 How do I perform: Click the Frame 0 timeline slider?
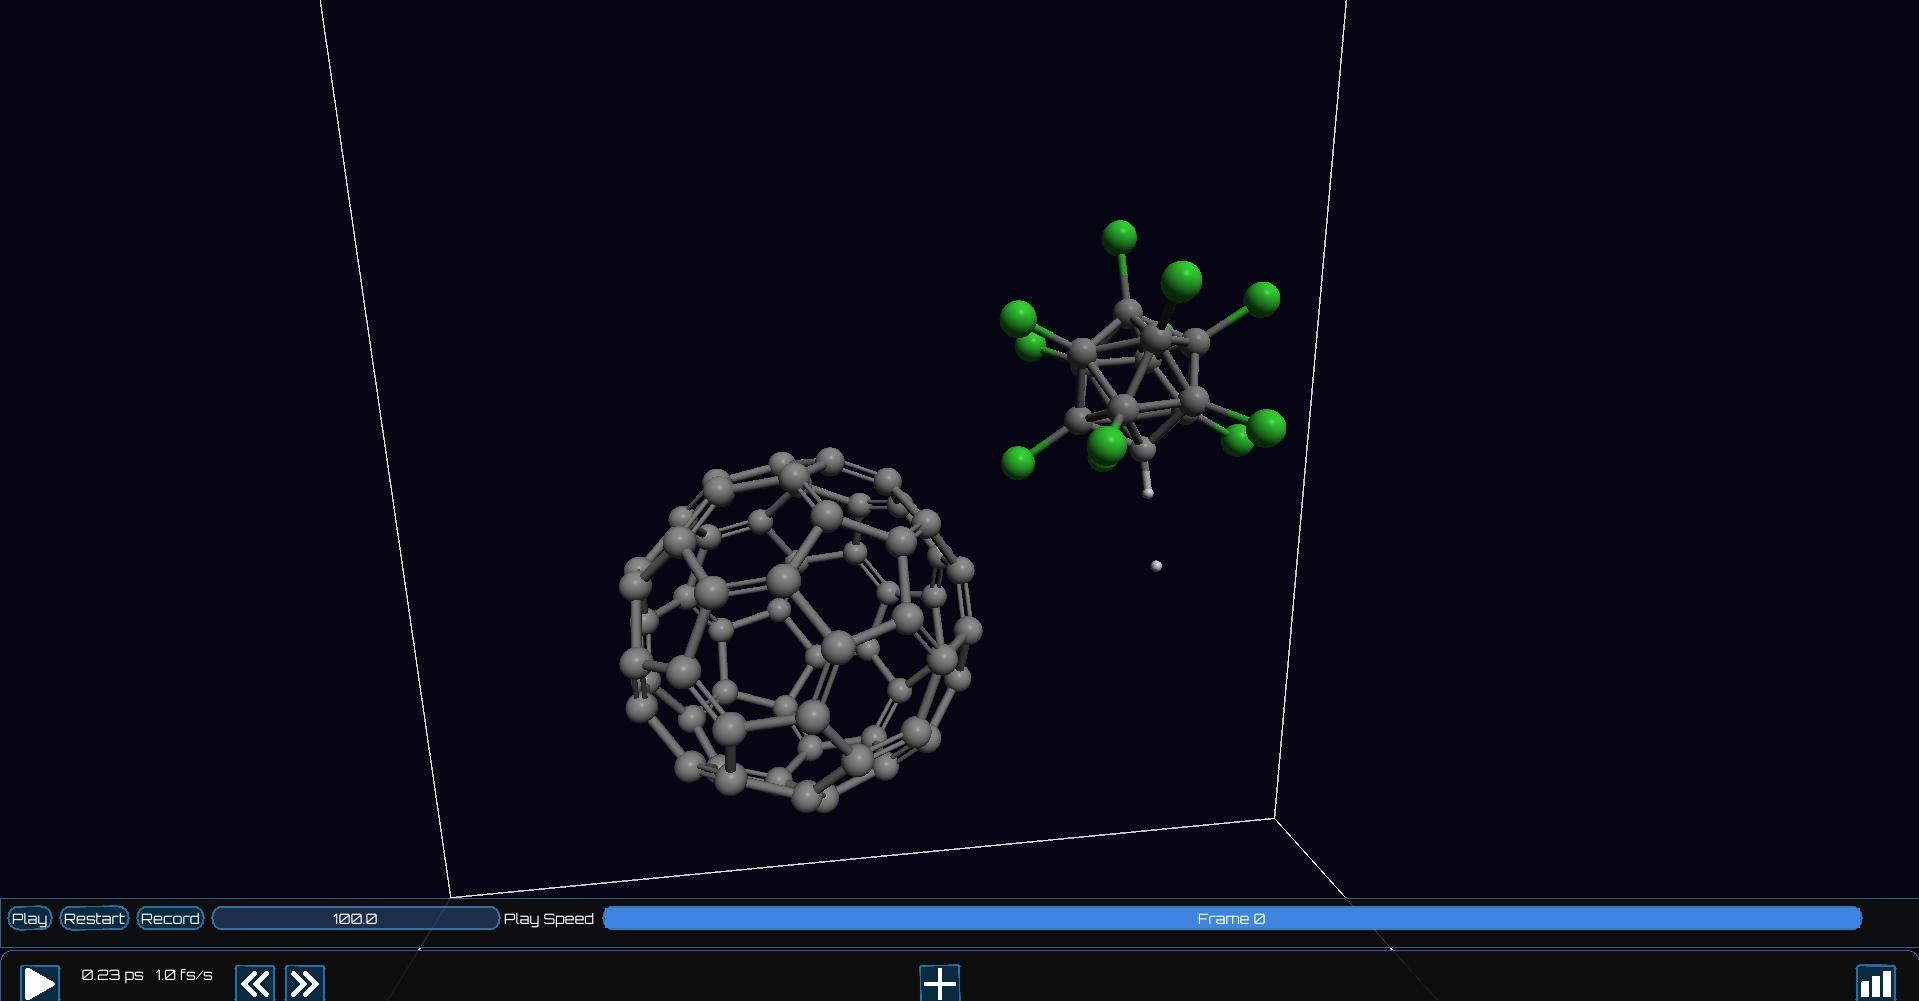pos(1232,918)
